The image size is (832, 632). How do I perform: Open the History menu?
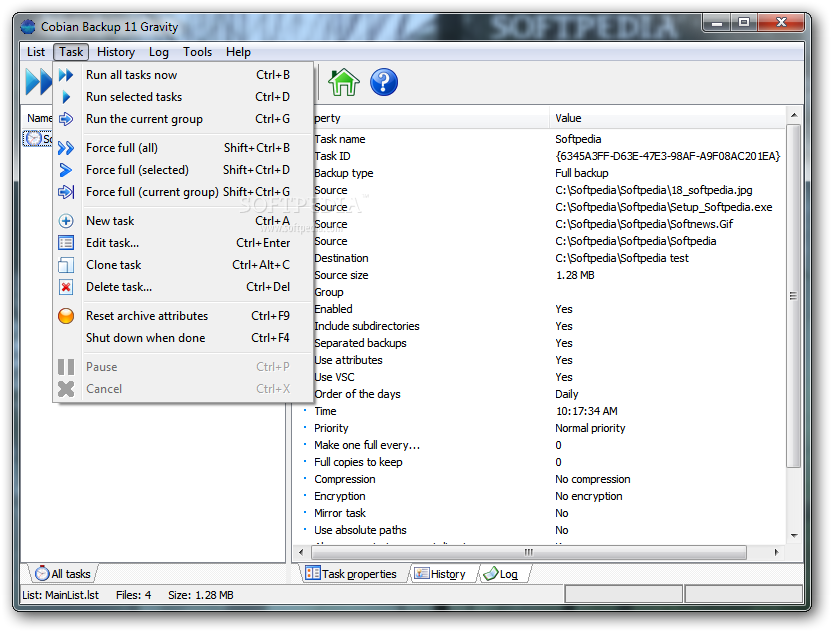(x=116, y=52)
